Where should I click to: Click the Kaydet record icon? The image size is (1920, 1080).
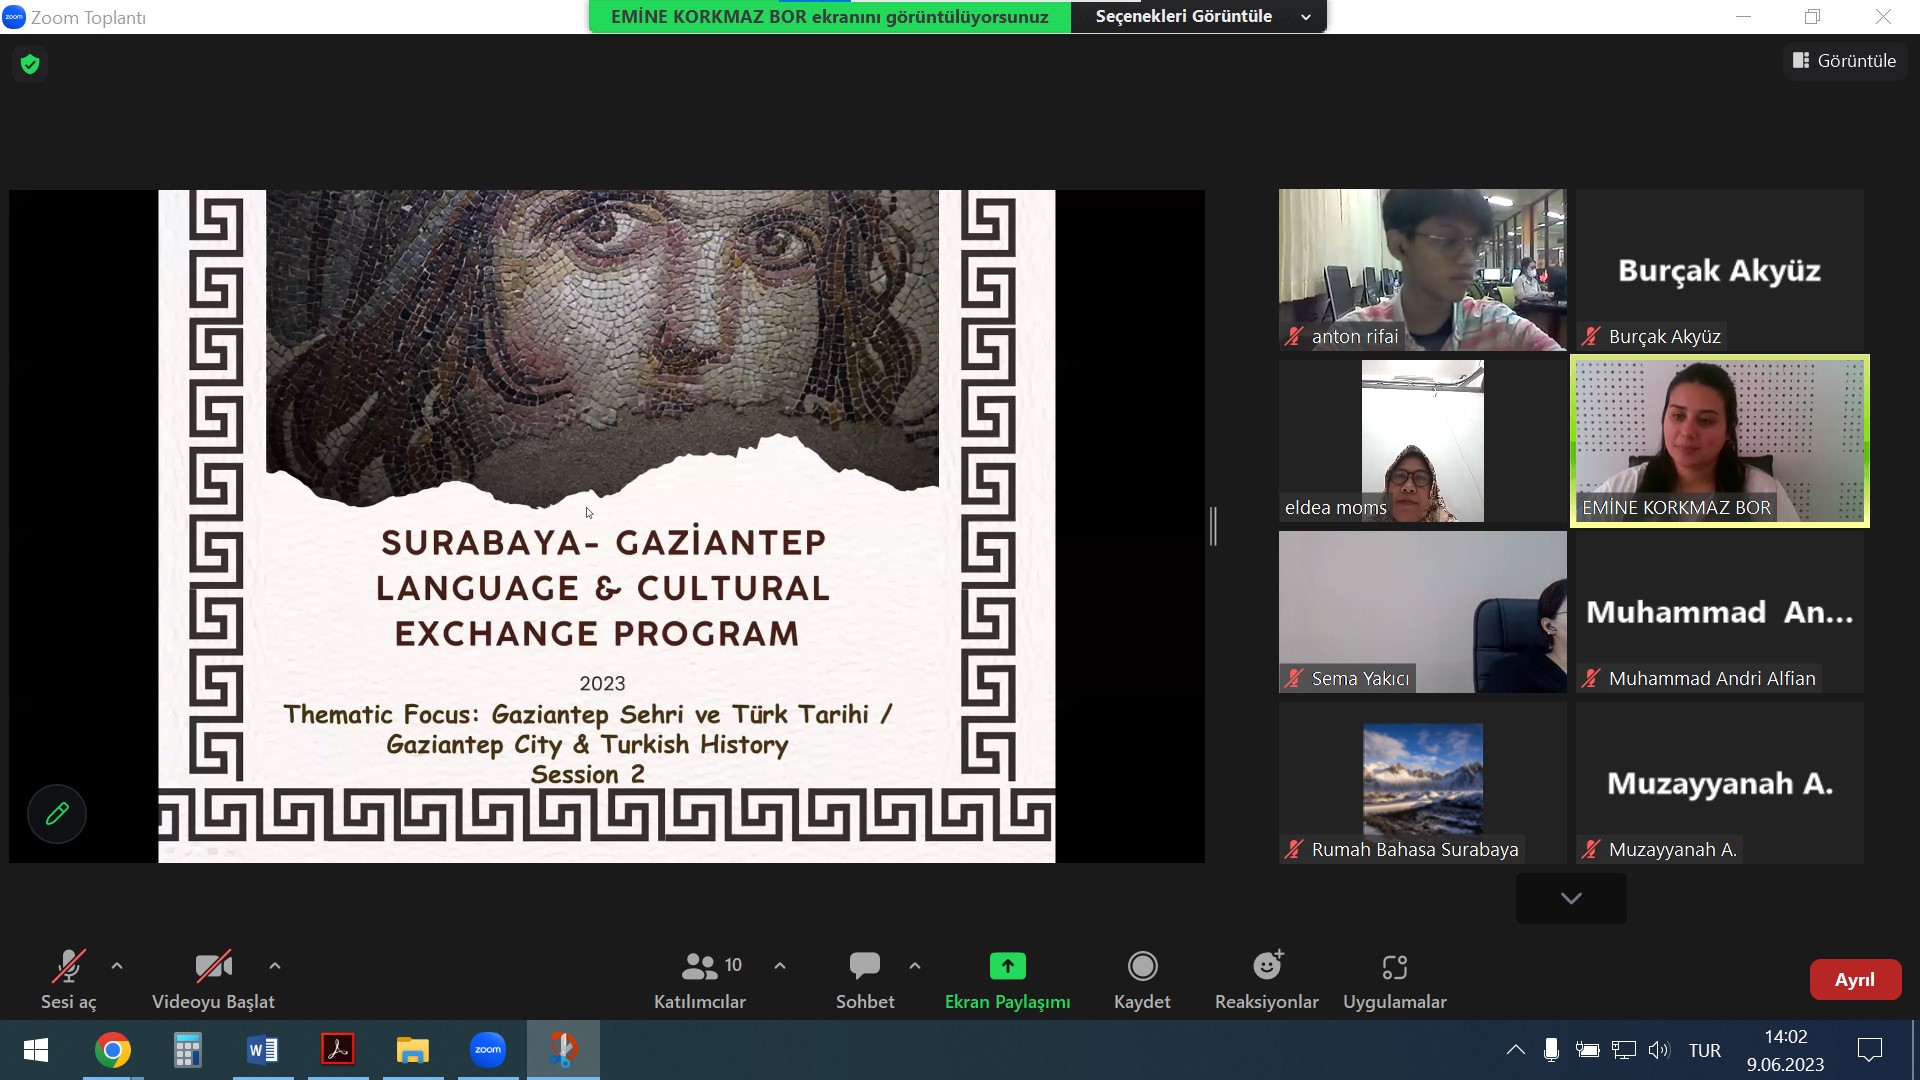pos(1142,966)
